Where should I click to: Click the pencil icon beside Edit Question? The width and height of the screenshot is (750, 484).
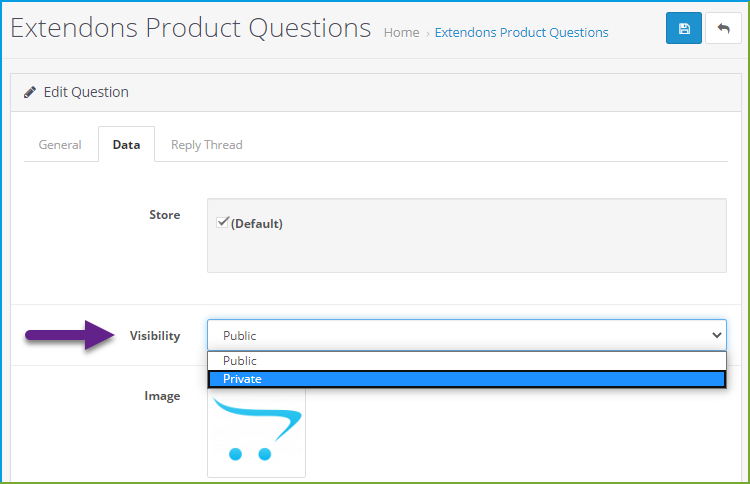click(30, 92)
